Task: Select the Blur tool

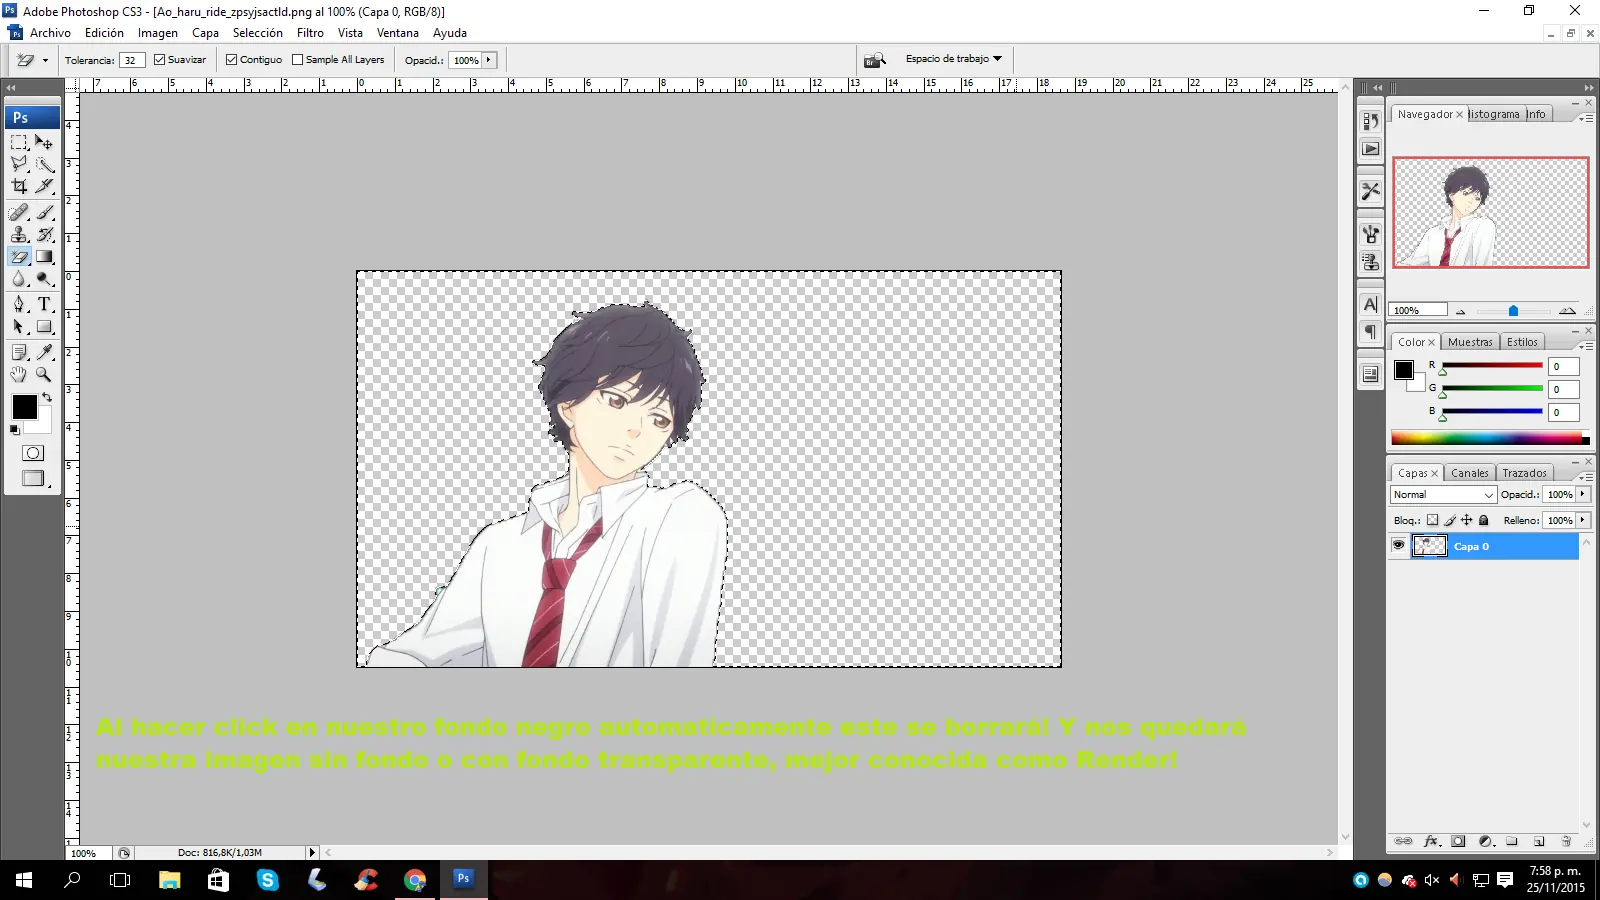Action: [19, 278]
